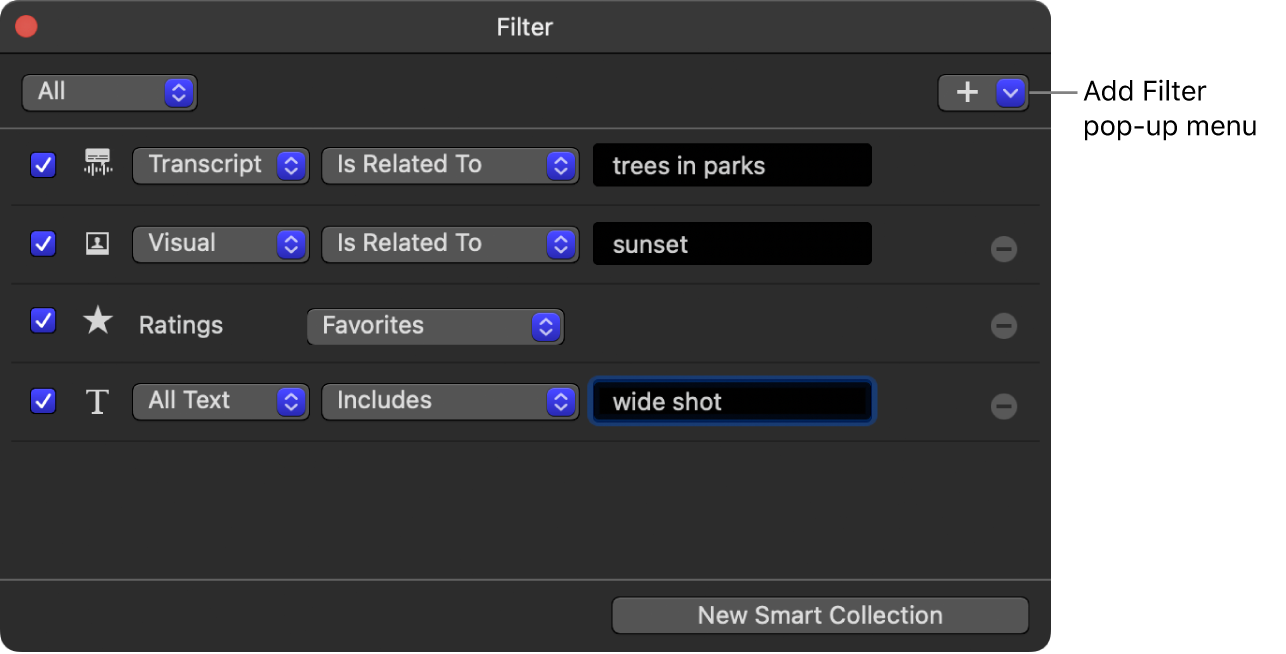1286x654 pixels.
Task: Click inside the 'wide shot' text field
Action: click(731, 401)
